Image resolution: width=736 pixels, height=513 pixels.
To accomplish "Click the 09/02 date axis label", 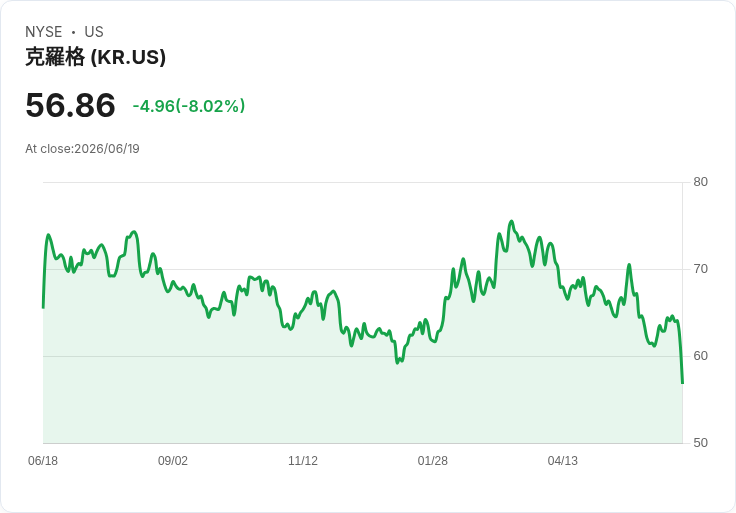I will (173, 461).
